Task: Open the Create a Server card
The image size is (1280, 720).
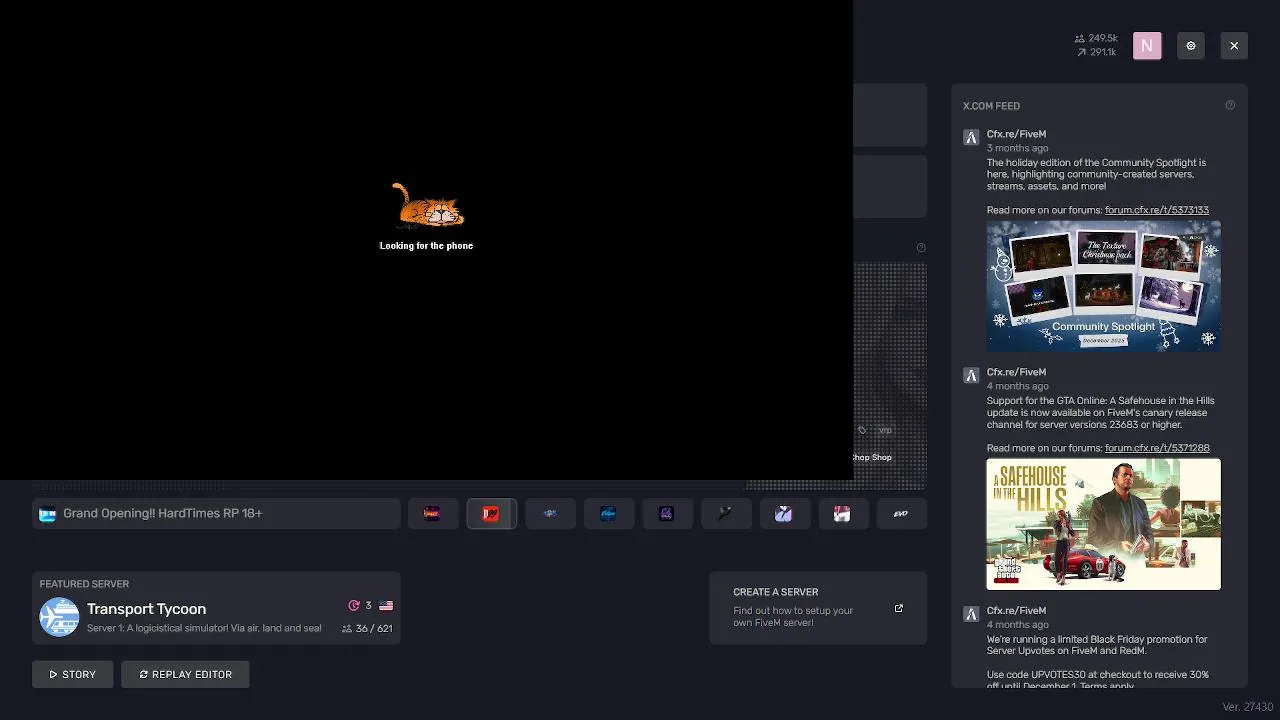Action: point(818,608)
